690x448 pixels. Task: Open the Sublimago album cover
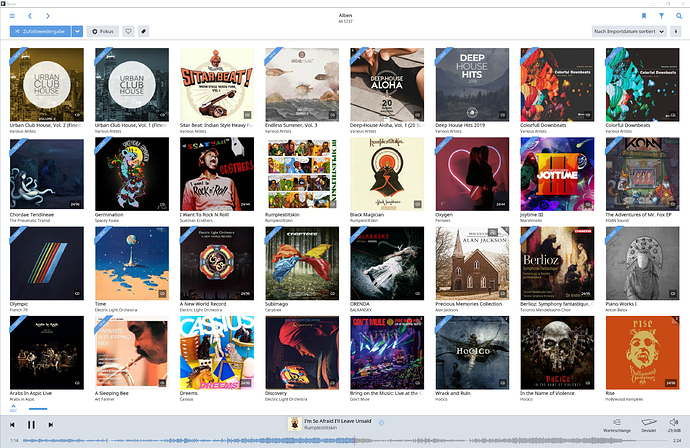302,264
